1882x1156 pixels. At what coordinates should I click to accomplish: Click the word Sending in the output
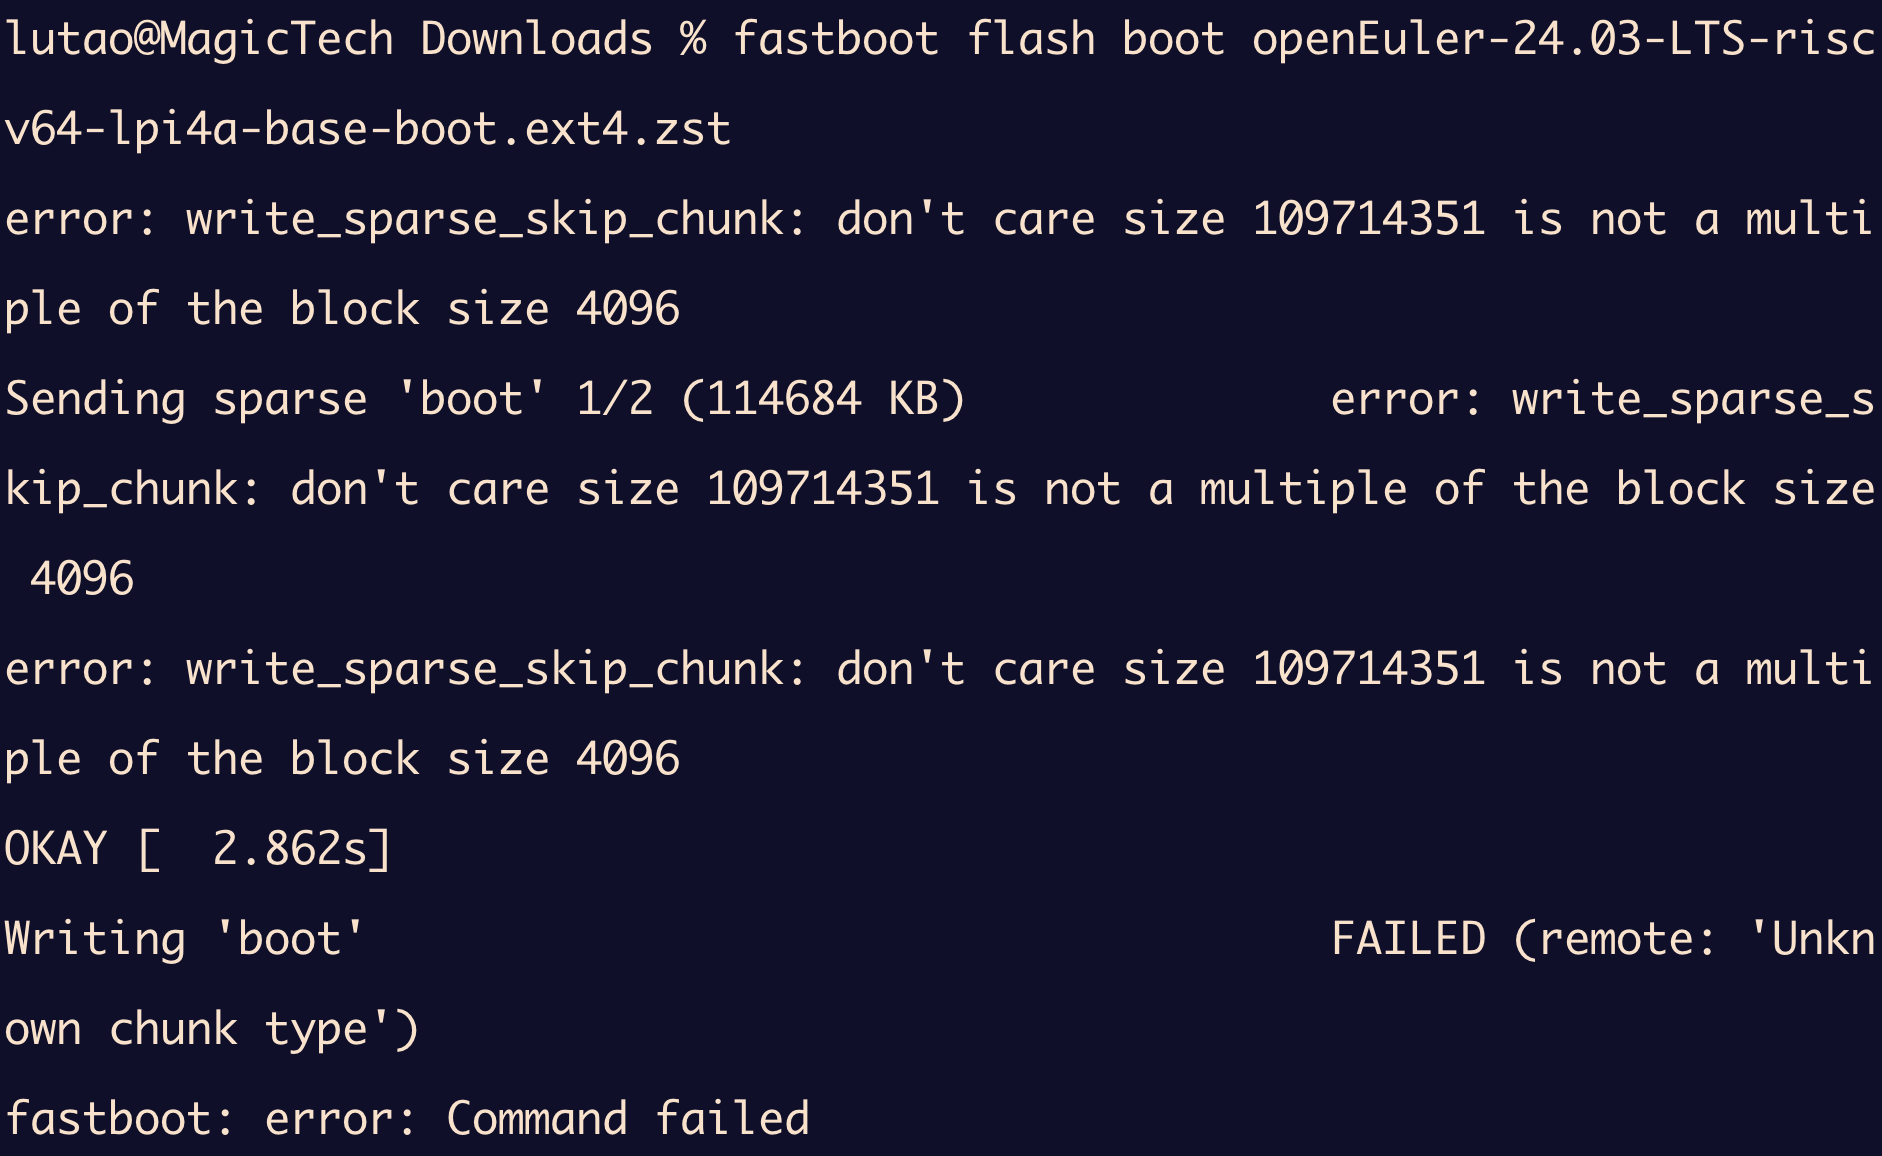pyautogui.click(x=95, y=400)
